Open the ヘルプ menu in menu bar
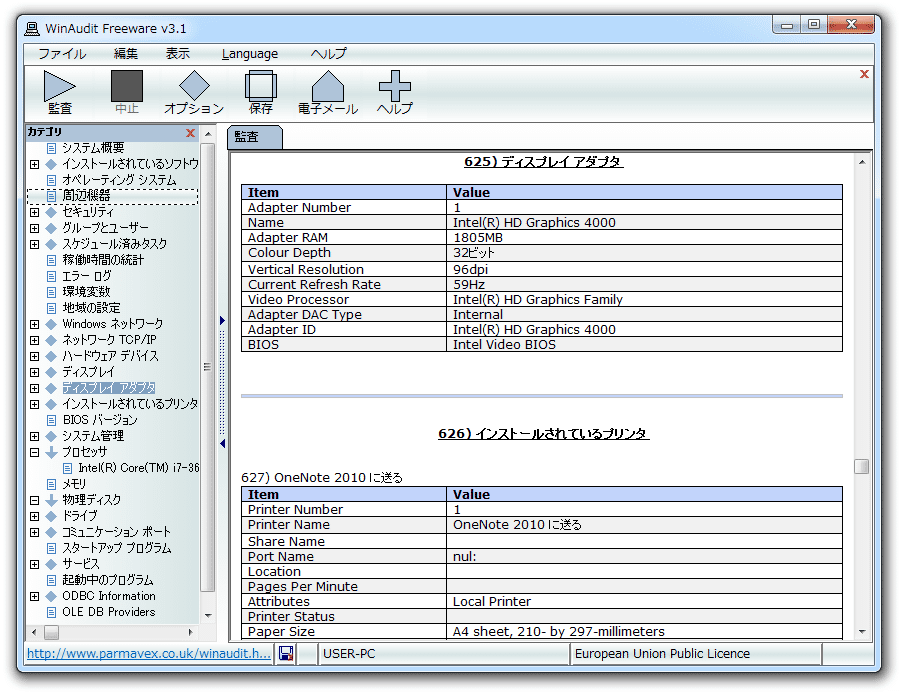 click(x=329, y=54)
